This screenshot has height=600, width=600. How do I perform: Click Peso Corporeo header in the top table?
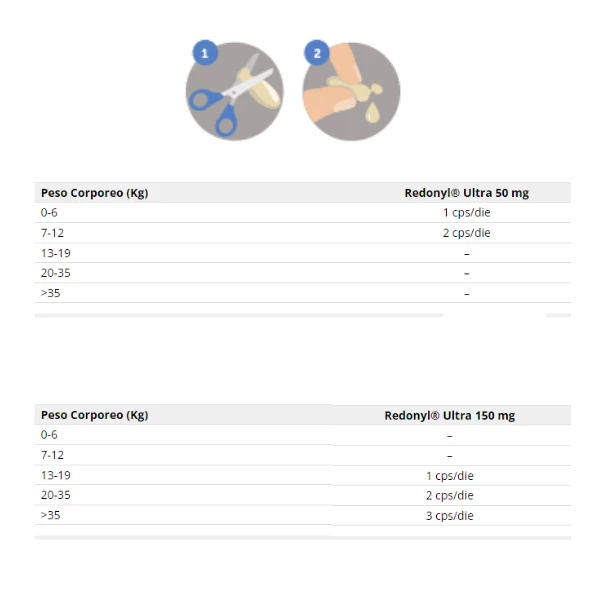pyautogui.click(x=94, y=193)
